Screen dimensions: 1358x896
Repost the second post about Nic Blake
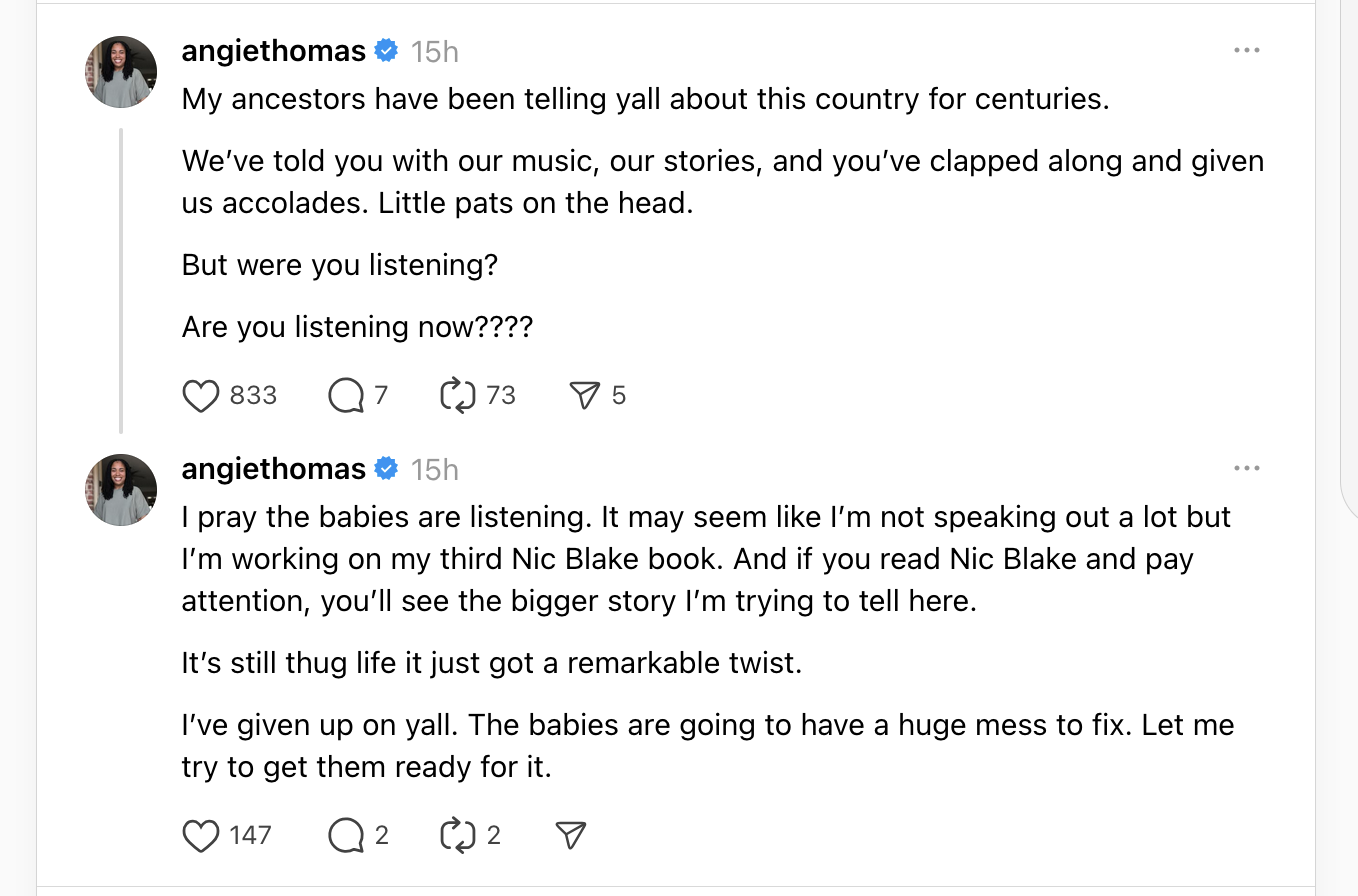click(x=458, y=835)
